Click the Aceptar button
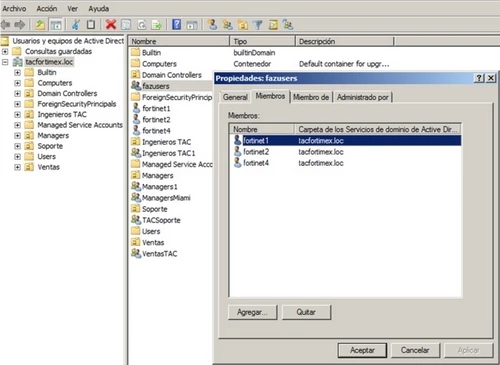The height and width of the screenshot is (365, 500). pos(362,350)
